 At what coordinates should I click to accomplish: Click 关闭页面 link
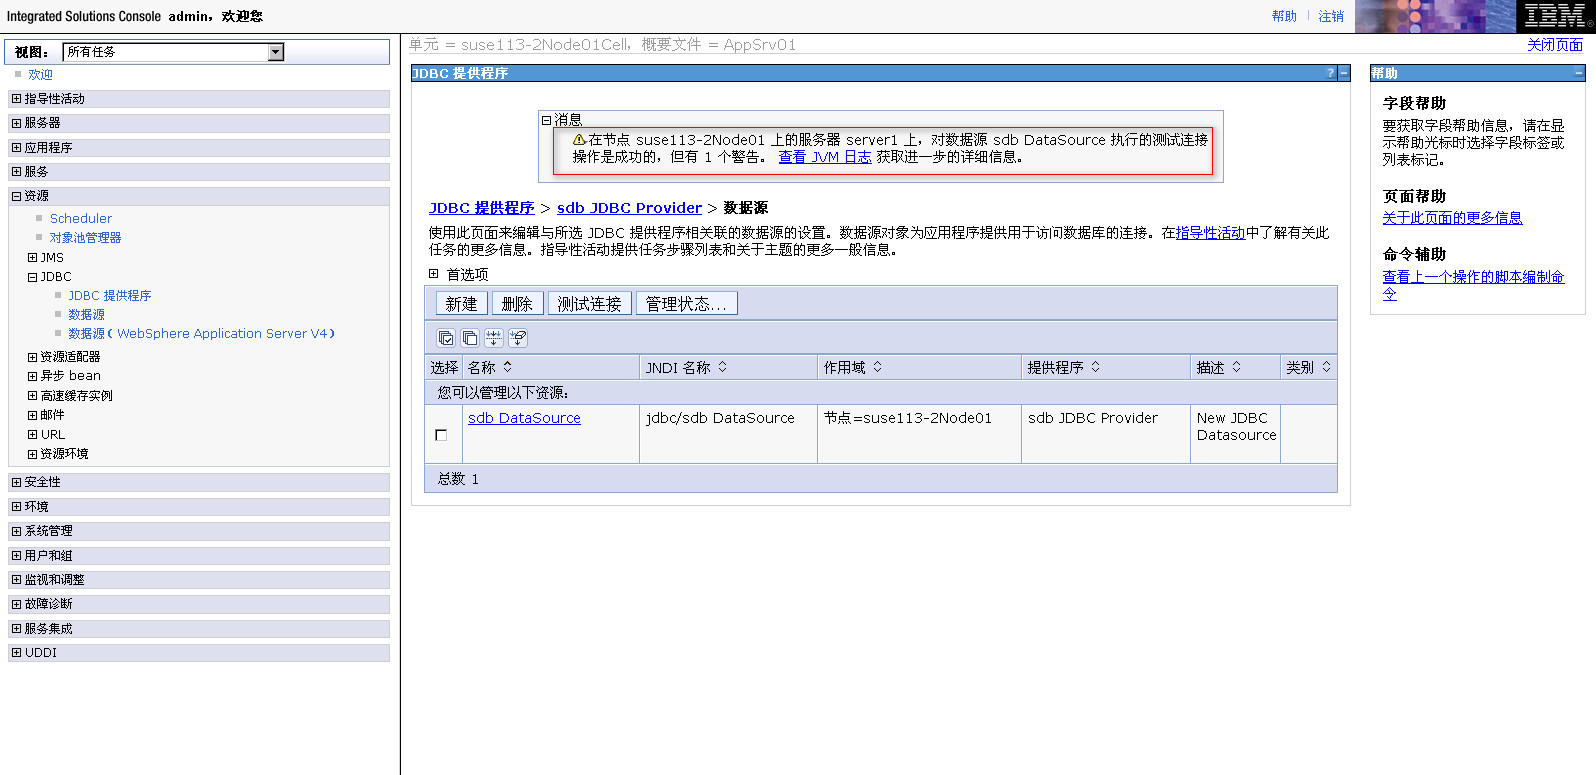[1555, 45]
